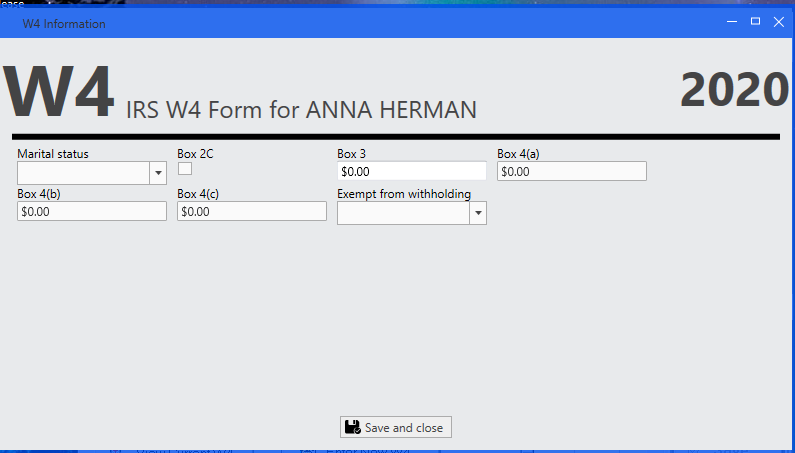Click the Box 4(a) amount field
Viewport: 795px width, 453px height.
click(572, 171)
